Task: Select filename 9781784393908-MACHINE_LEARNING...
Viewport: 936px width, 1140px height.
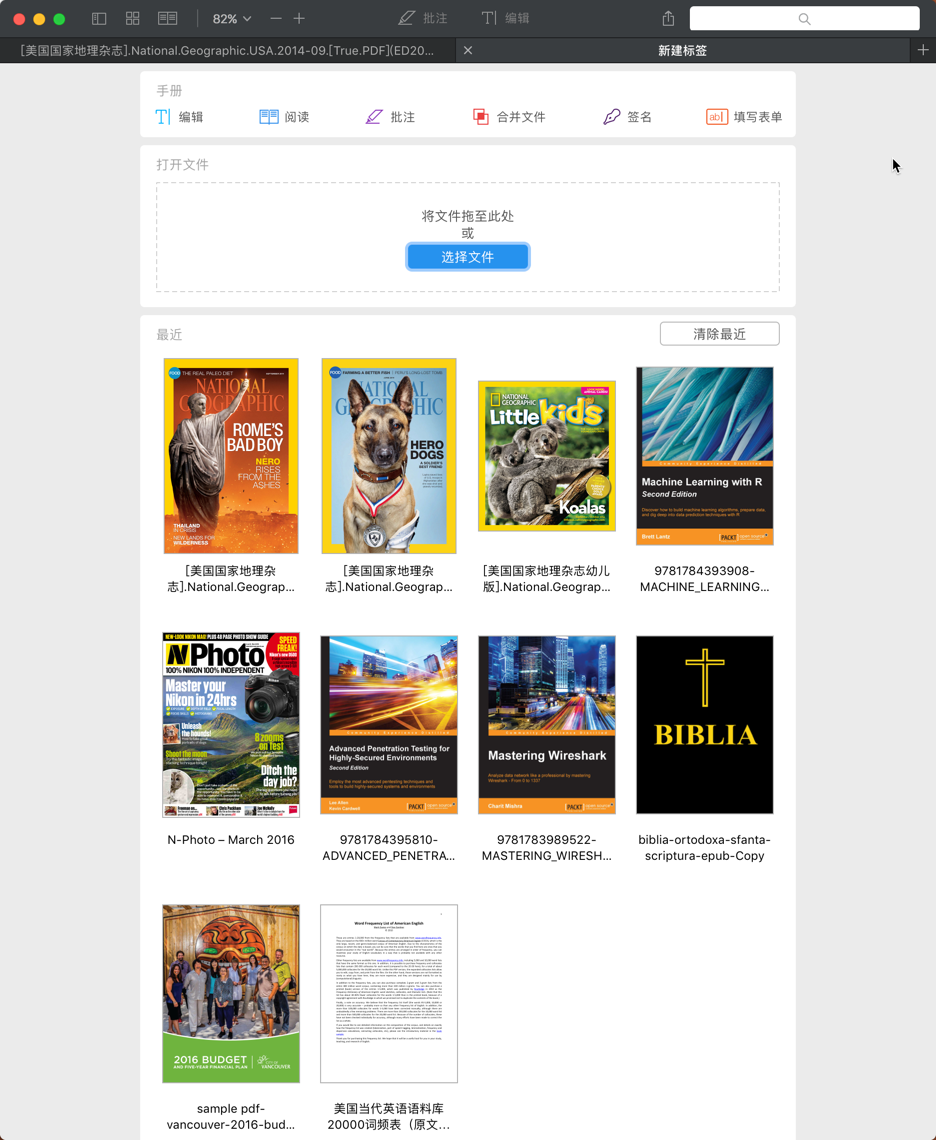Action: pyautogui.click(x=705, y=579)
